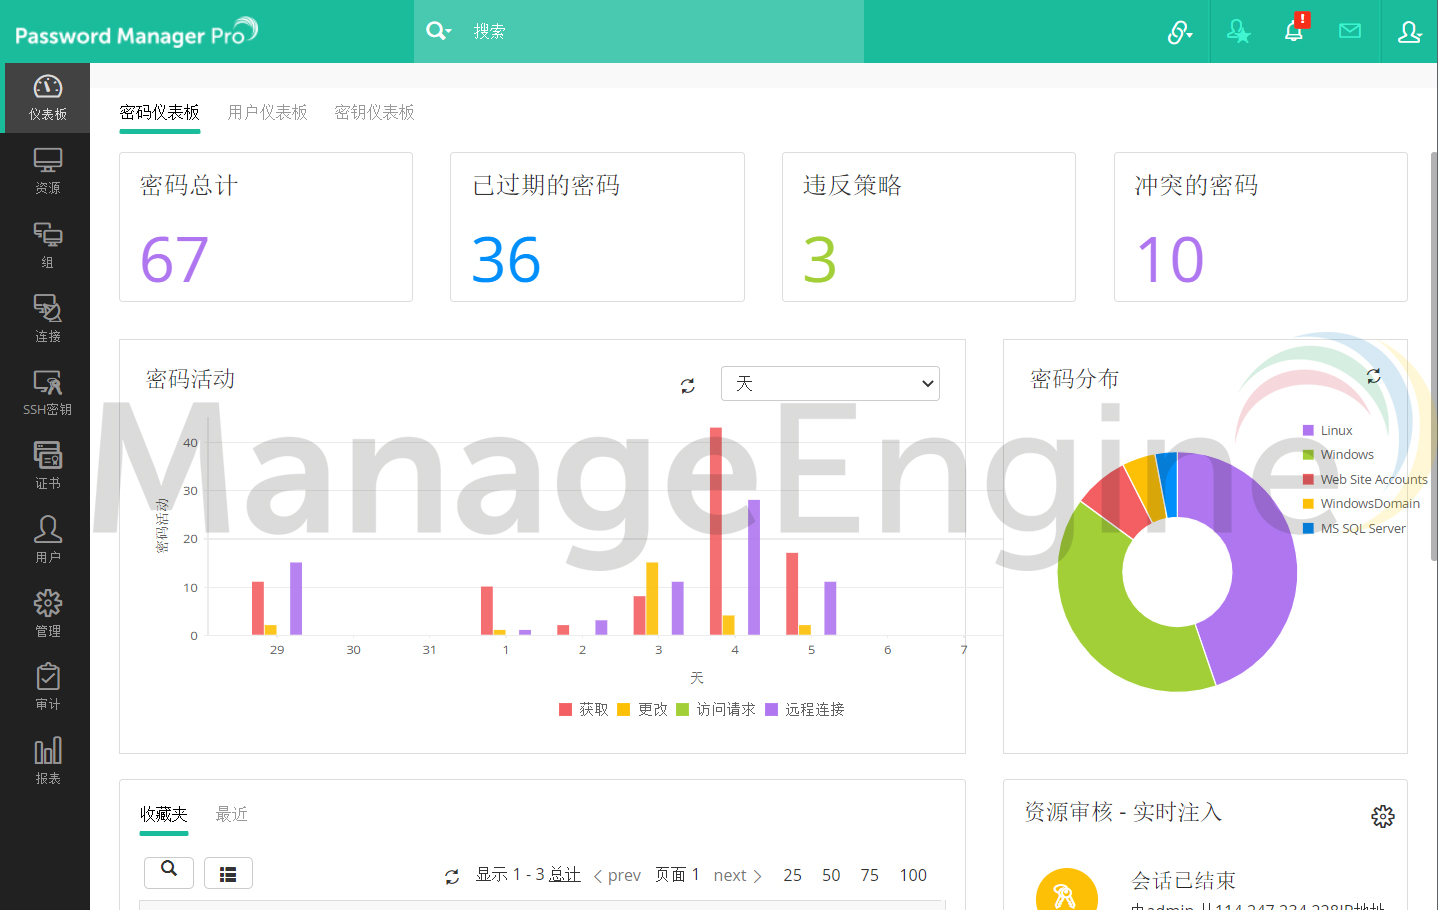
Task: Toggle the 访问请求 legend series
Action: tap(716, 709)
